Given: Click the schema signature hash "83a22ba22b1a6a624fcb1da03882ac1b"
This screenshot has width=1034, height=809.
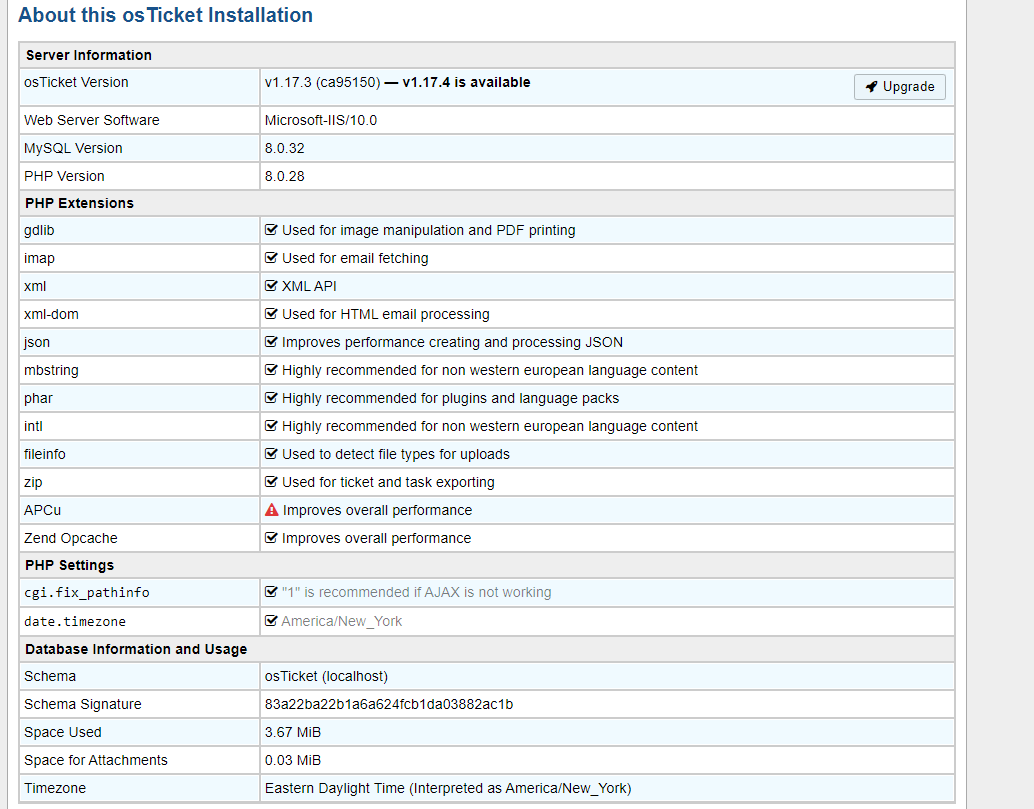Looking at the screenshot, I should click(x=389, y=704).
